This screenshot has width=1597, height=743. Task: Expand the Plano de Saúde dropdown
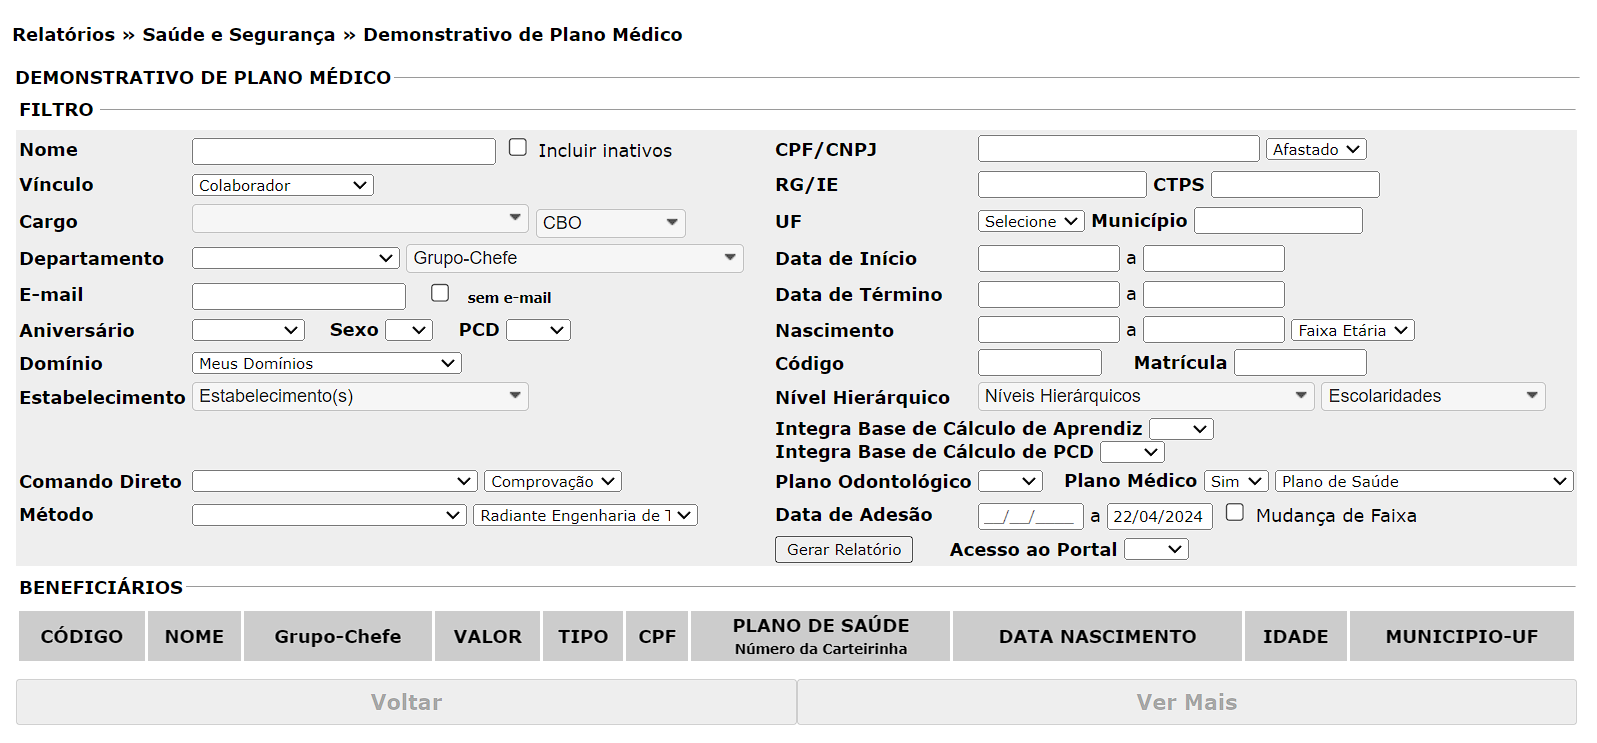[1423, 481]
